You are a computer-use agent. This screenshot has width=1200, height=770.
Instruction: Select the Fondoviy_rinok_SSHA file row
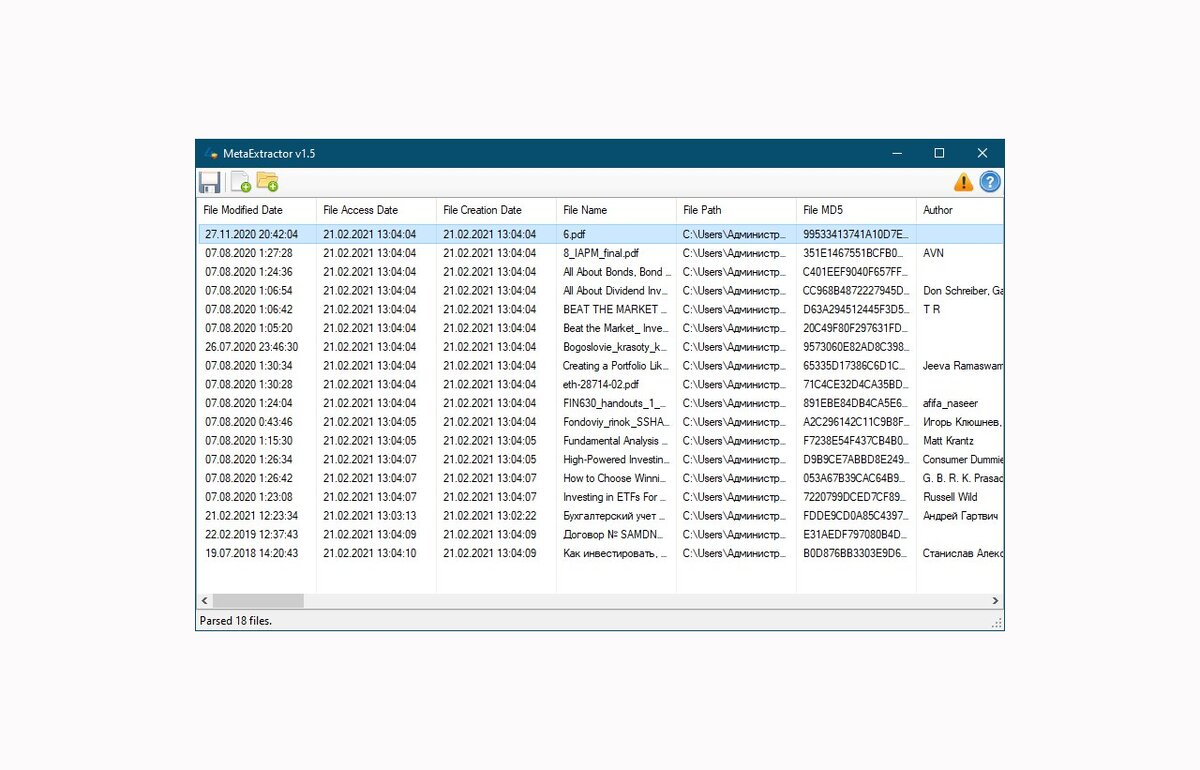click(600, 422)
